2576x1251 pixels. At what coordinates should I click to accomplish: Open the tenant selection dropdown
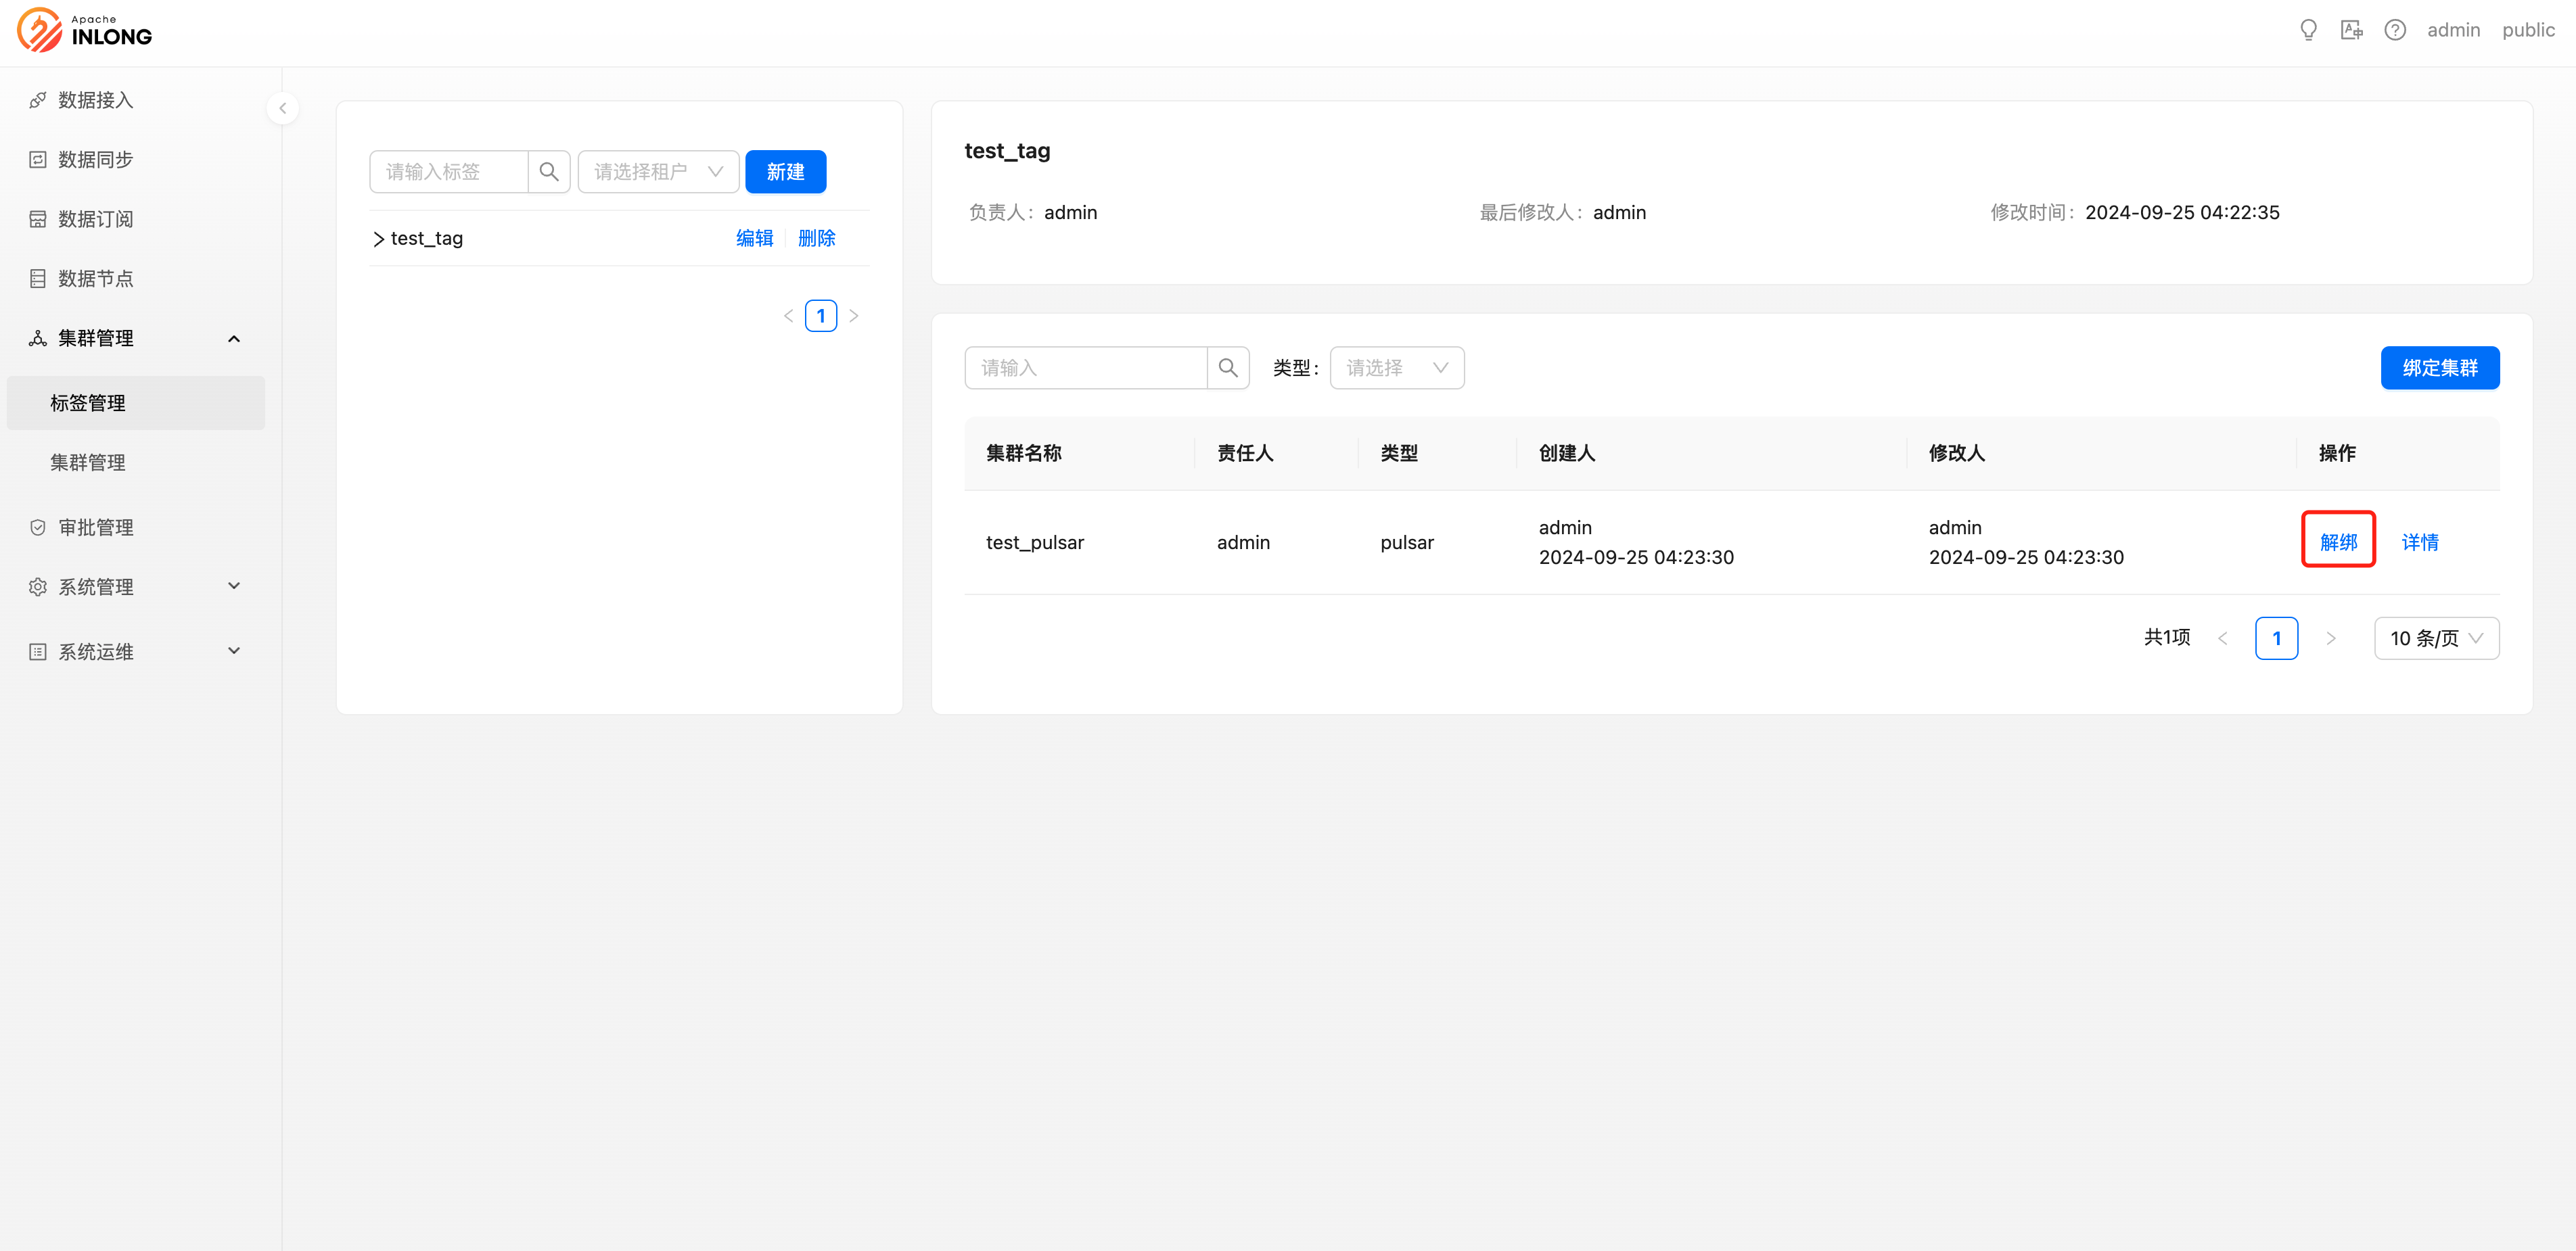658,172
